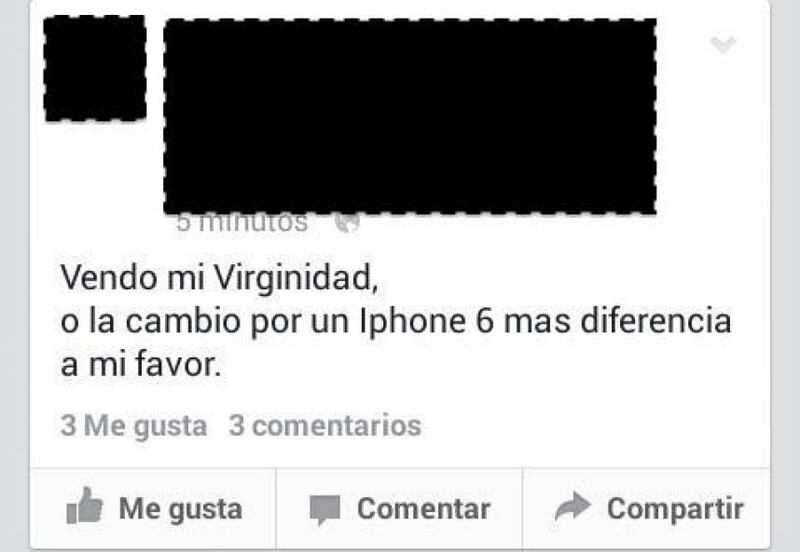Open the "3 comentarios" comments link
The width and height of the screenshot is (800, 552).
(x=325, y=425)
